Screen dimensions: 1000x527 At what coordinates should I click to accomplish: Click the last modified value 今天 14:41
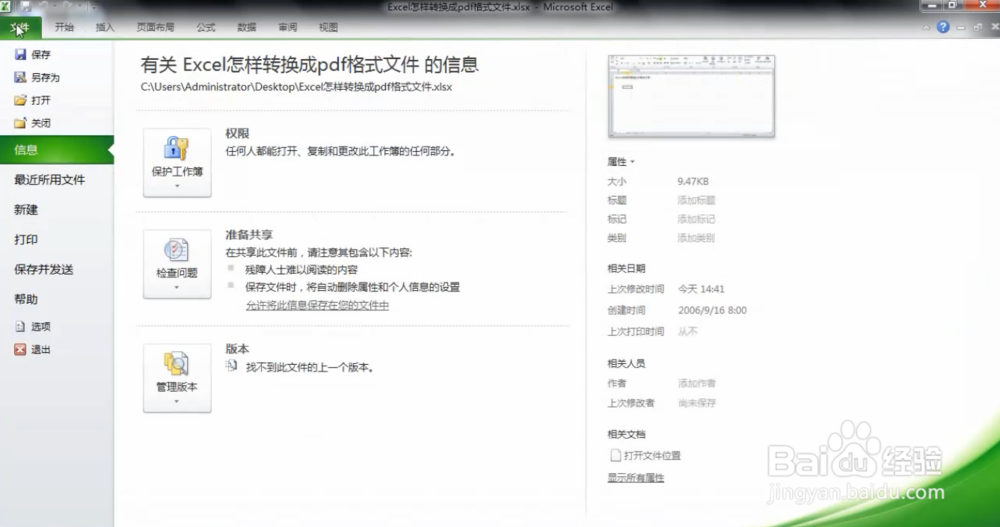pos(701,289)
